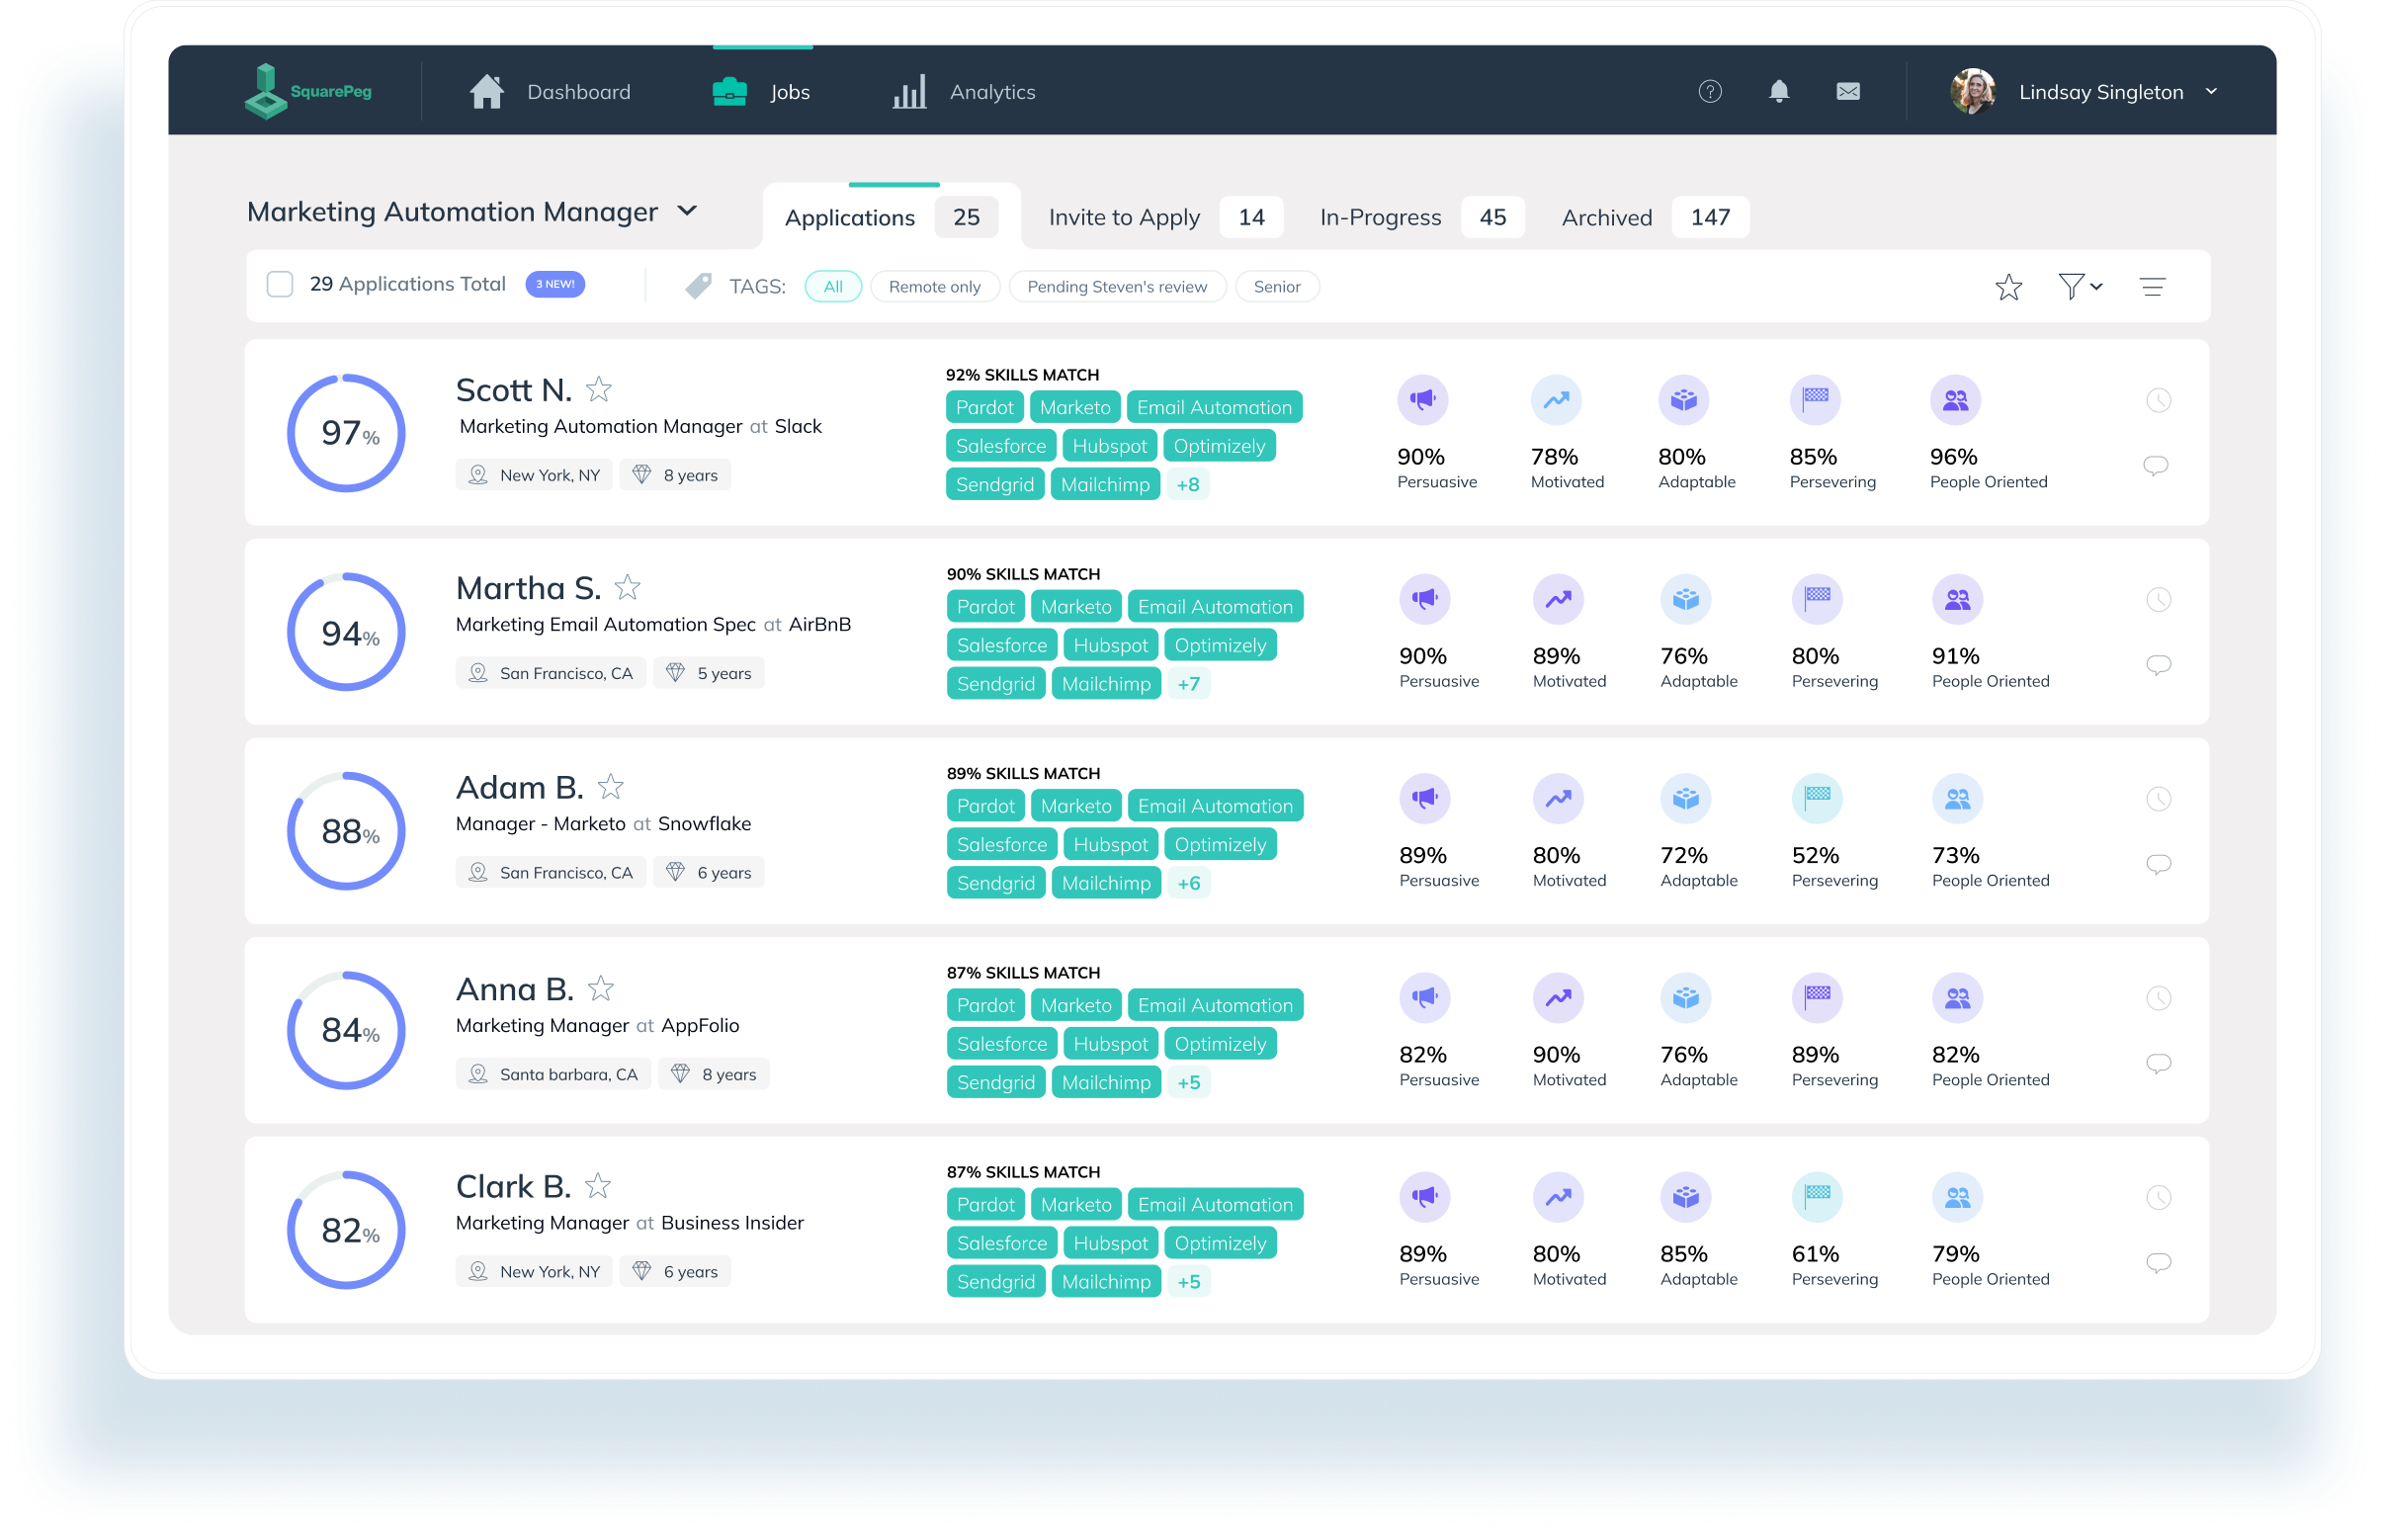Click the favorites star filter icon in toolbar
The height and width of the screenshot is (1540, 2383).
(x=2009, y=287)
